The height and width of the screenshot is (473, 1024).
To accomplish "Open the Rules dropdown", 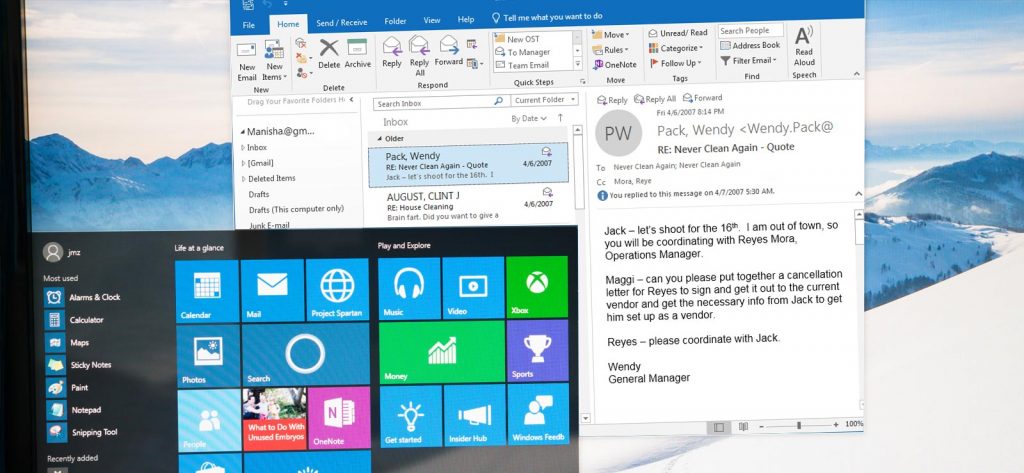I will coord(610,50).
